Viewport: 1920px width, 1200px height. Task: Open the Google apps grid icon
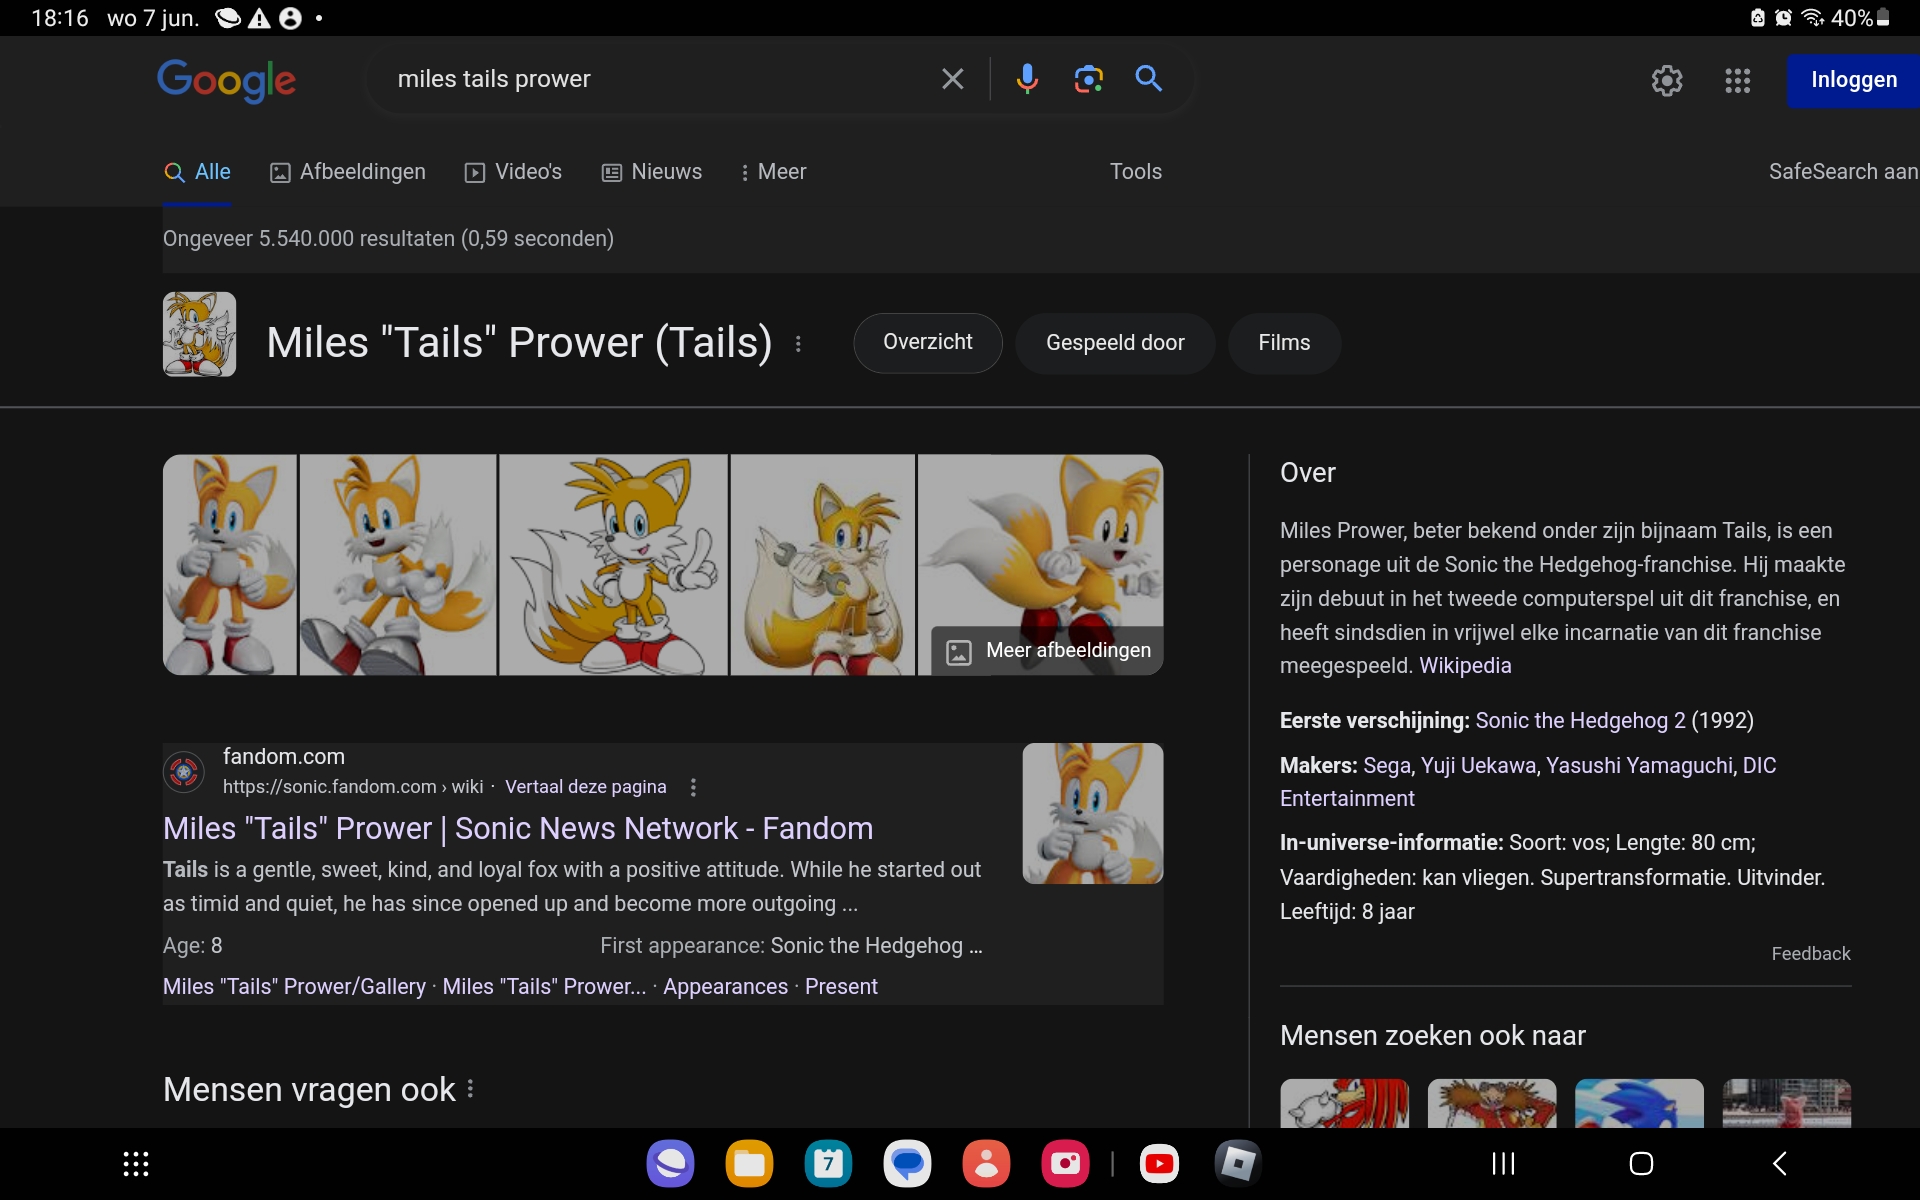click(x=1737, y=80)
